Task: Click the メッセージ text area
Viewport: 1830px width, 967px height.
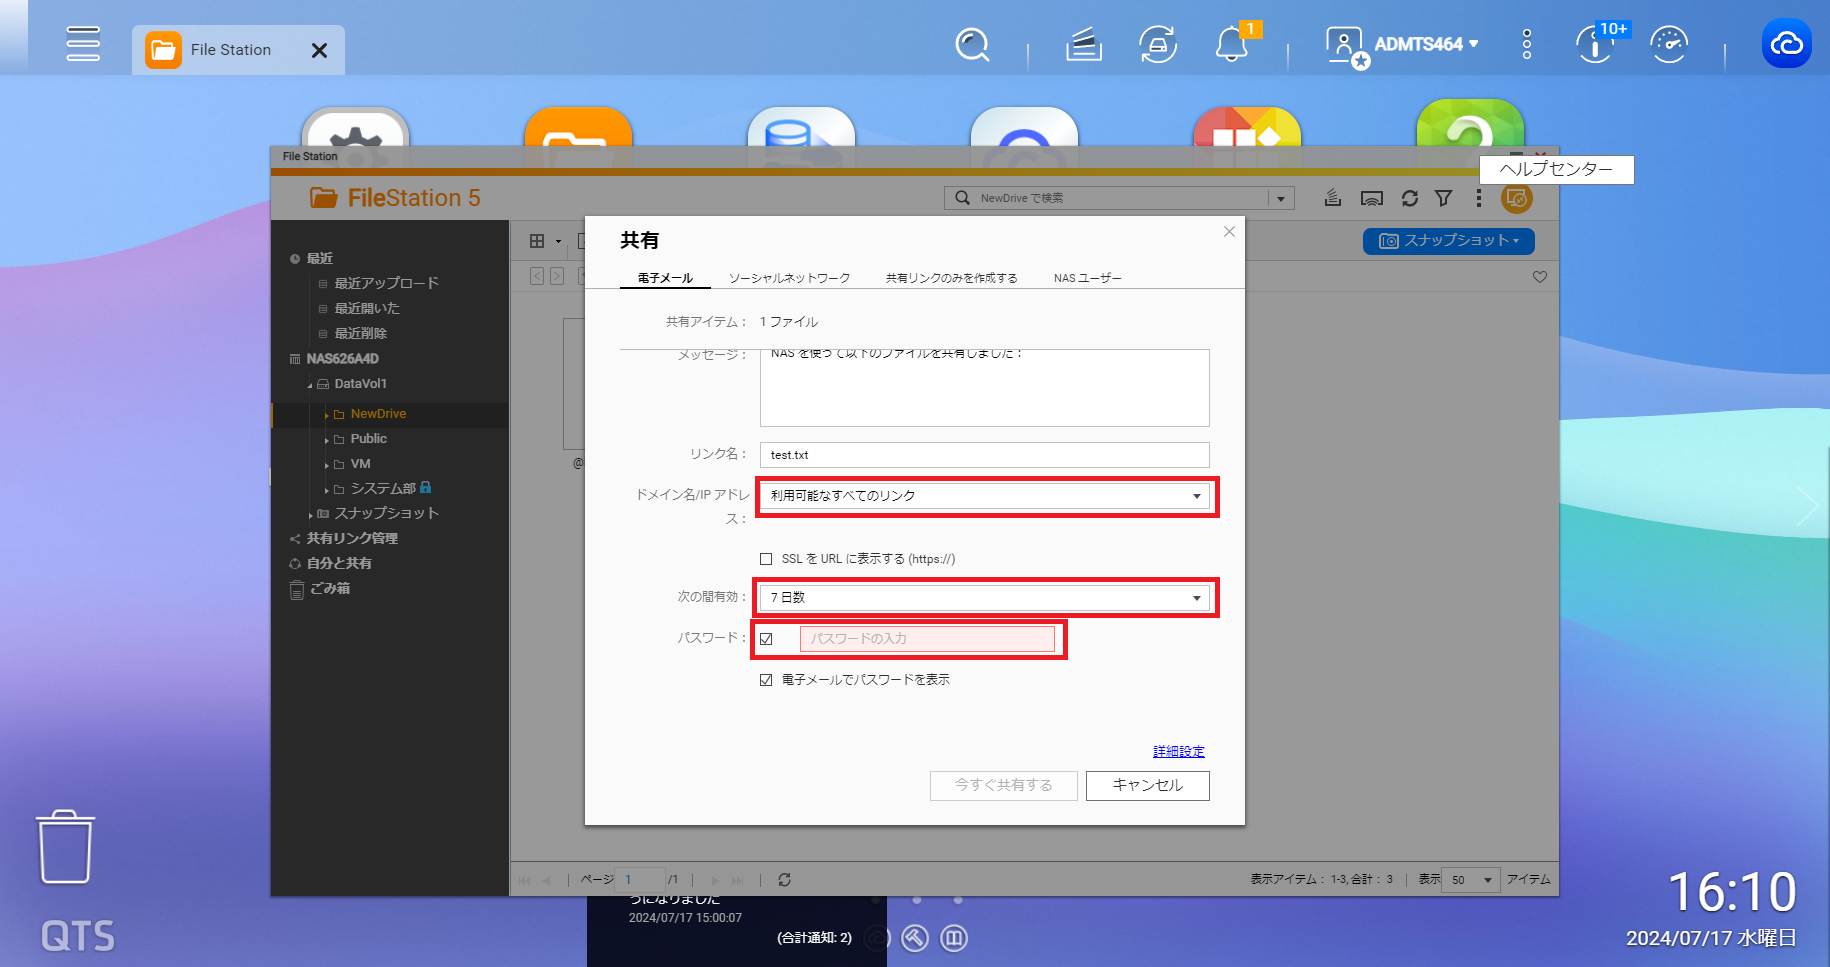Action: 984,388
